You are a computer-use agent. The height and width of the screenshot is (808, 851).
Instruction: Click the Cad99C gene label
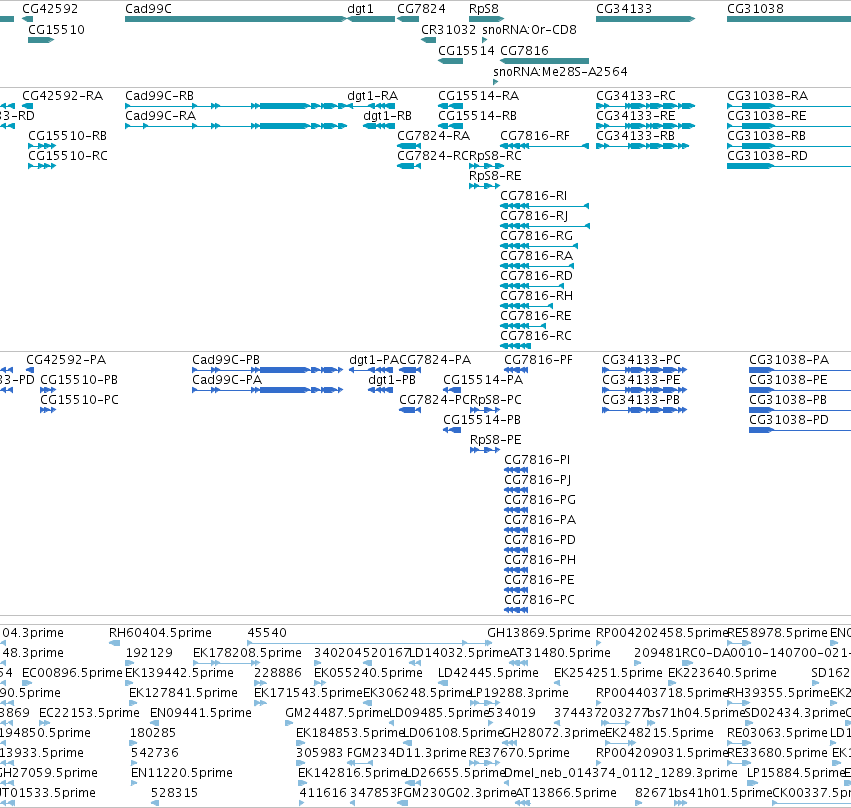tap(148, 9)
